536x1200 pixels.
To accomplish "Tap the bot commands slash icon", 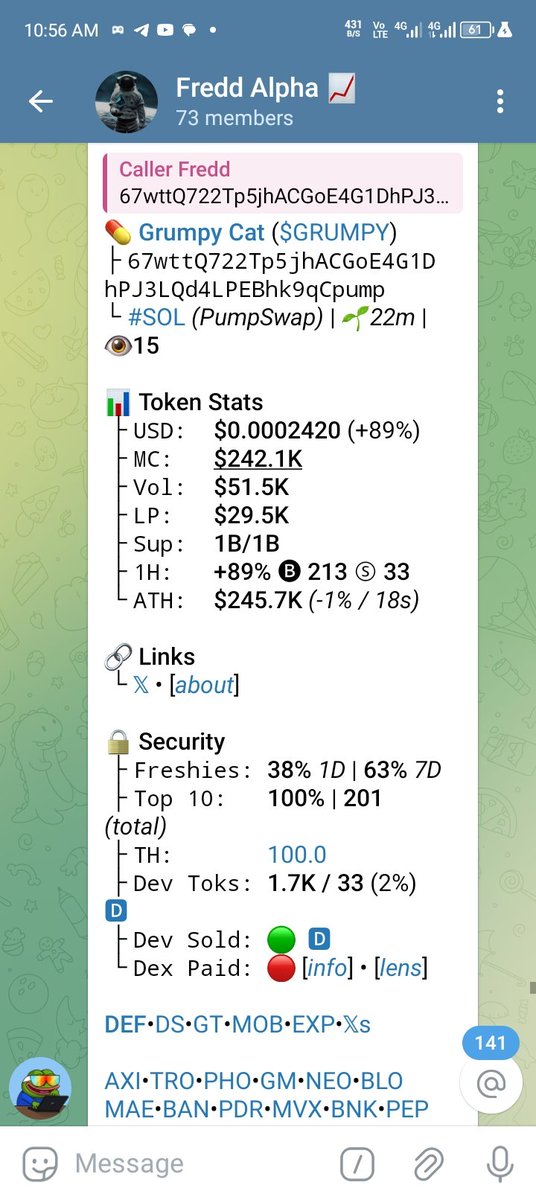I will point(357,1163).
